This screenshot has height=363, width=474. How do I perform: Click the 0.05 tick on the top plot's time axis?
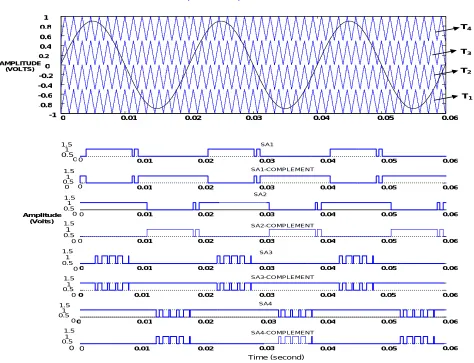click(386, 118)
